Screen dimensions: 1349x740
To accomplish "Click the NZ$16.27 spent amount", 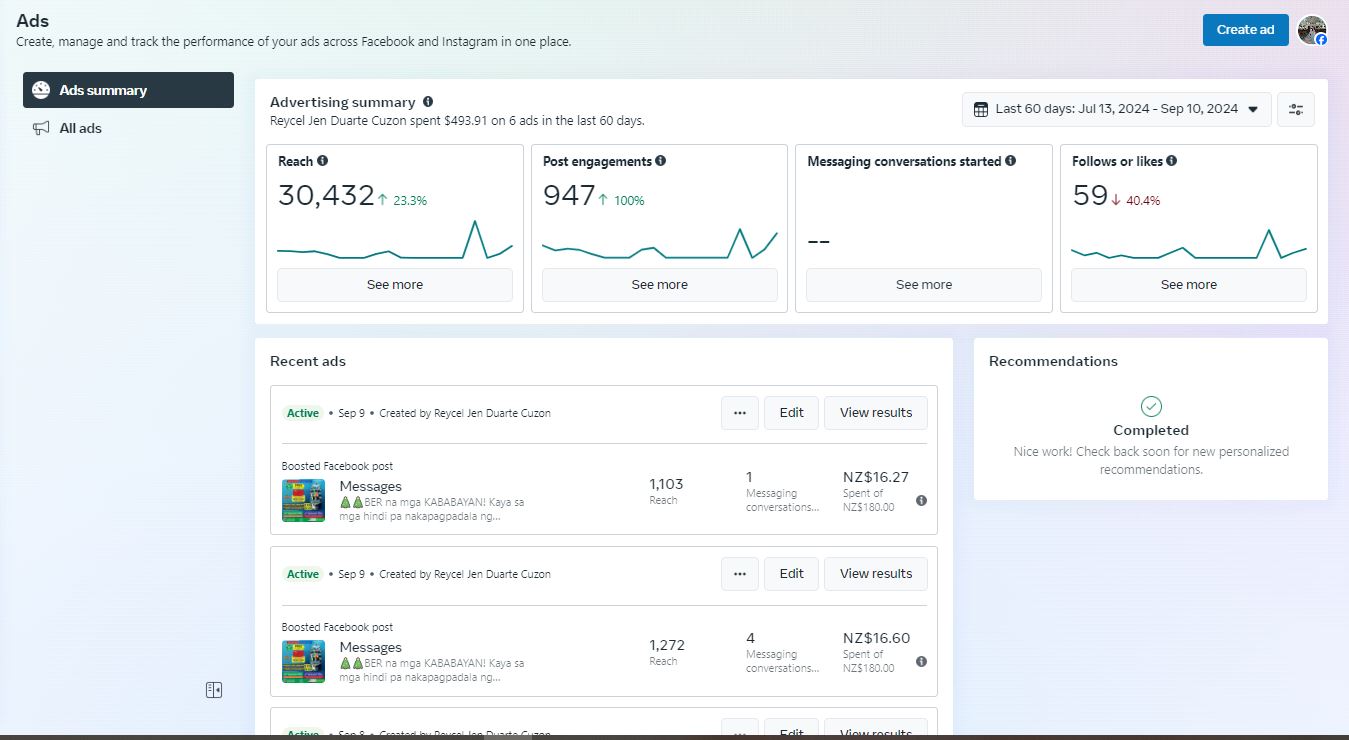I will click(x=876, y=477).
